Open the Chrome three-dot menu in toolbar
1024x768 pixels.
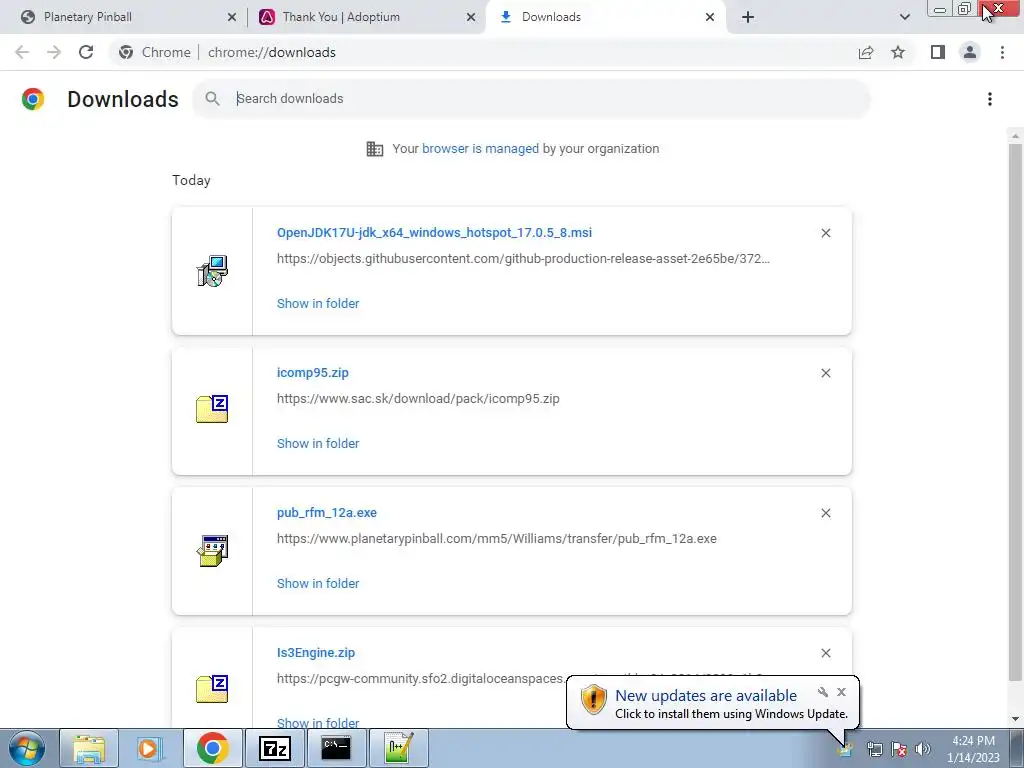pyautogui.click(x=1002, y=52)
